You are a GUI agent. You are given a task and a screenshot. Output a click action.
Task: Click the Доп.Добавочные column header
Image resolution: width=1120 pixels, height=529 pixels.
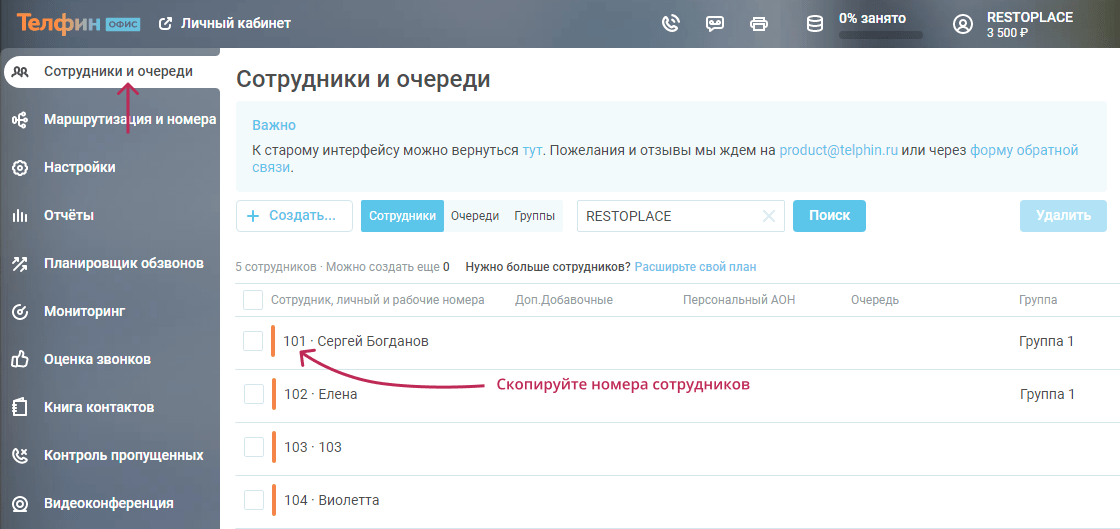(564, 300)
